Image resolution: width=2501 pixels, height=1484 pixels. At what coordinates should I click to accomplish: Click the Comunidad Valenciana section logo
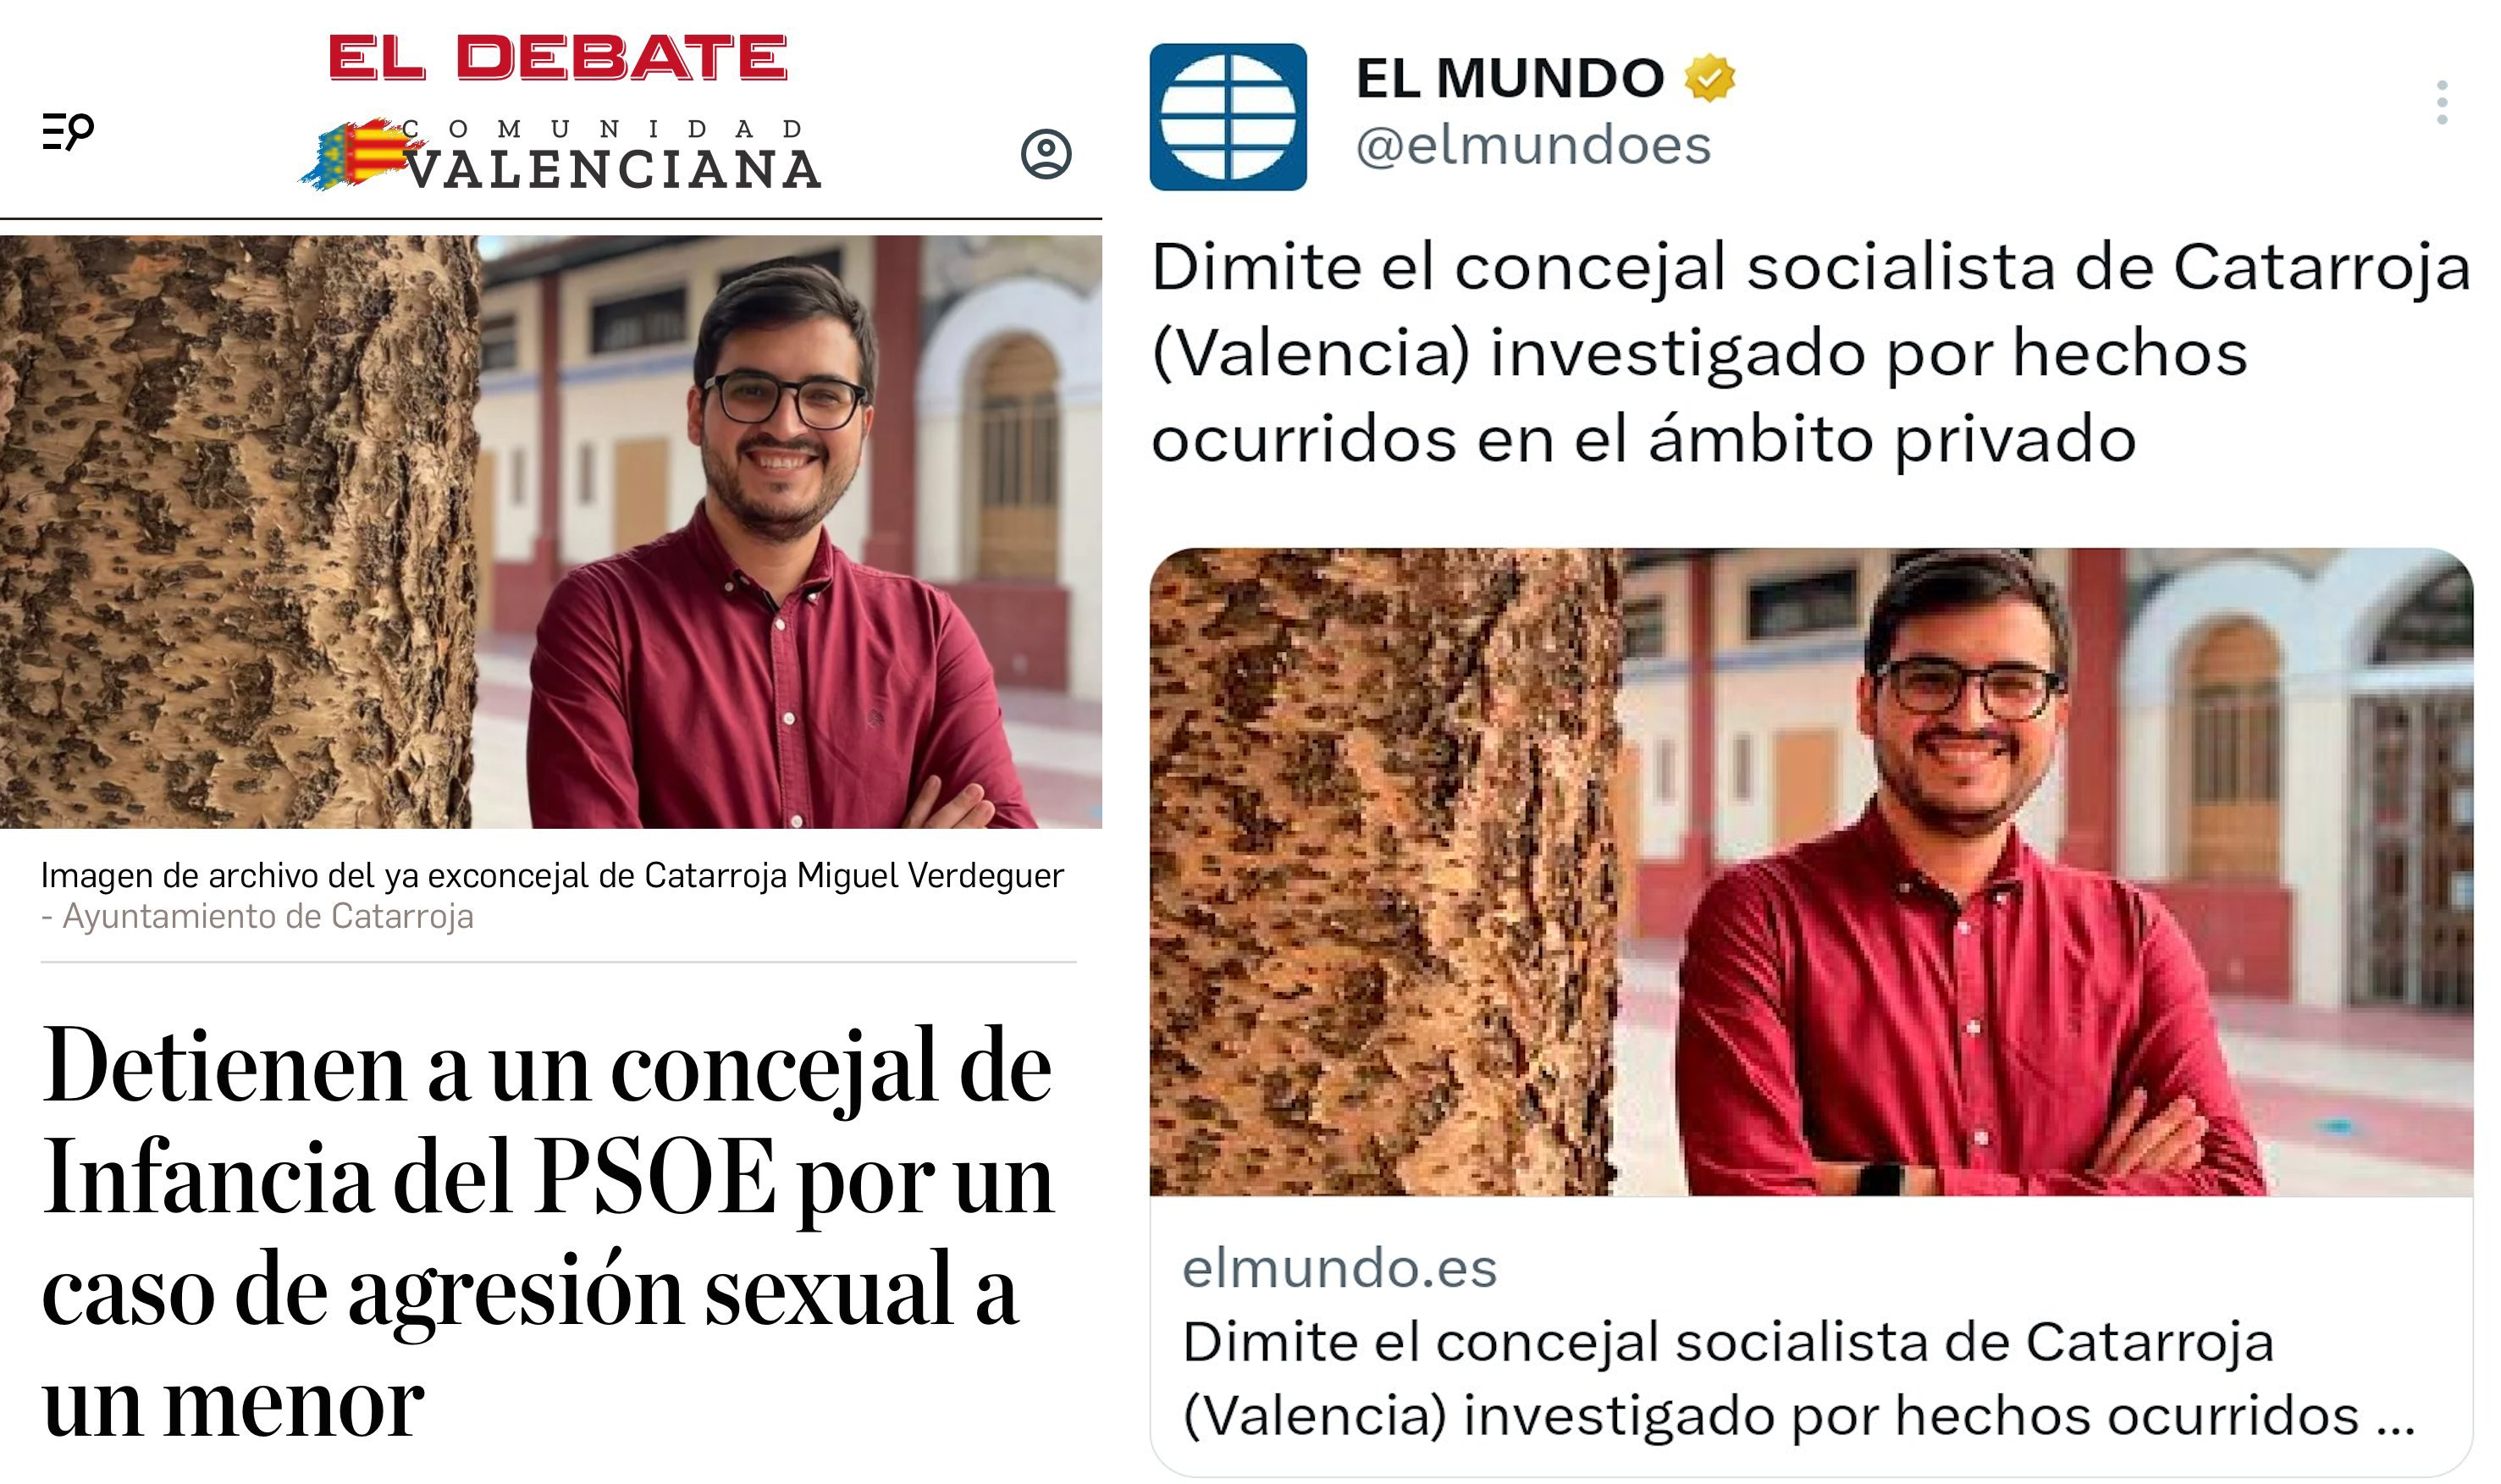561,155
